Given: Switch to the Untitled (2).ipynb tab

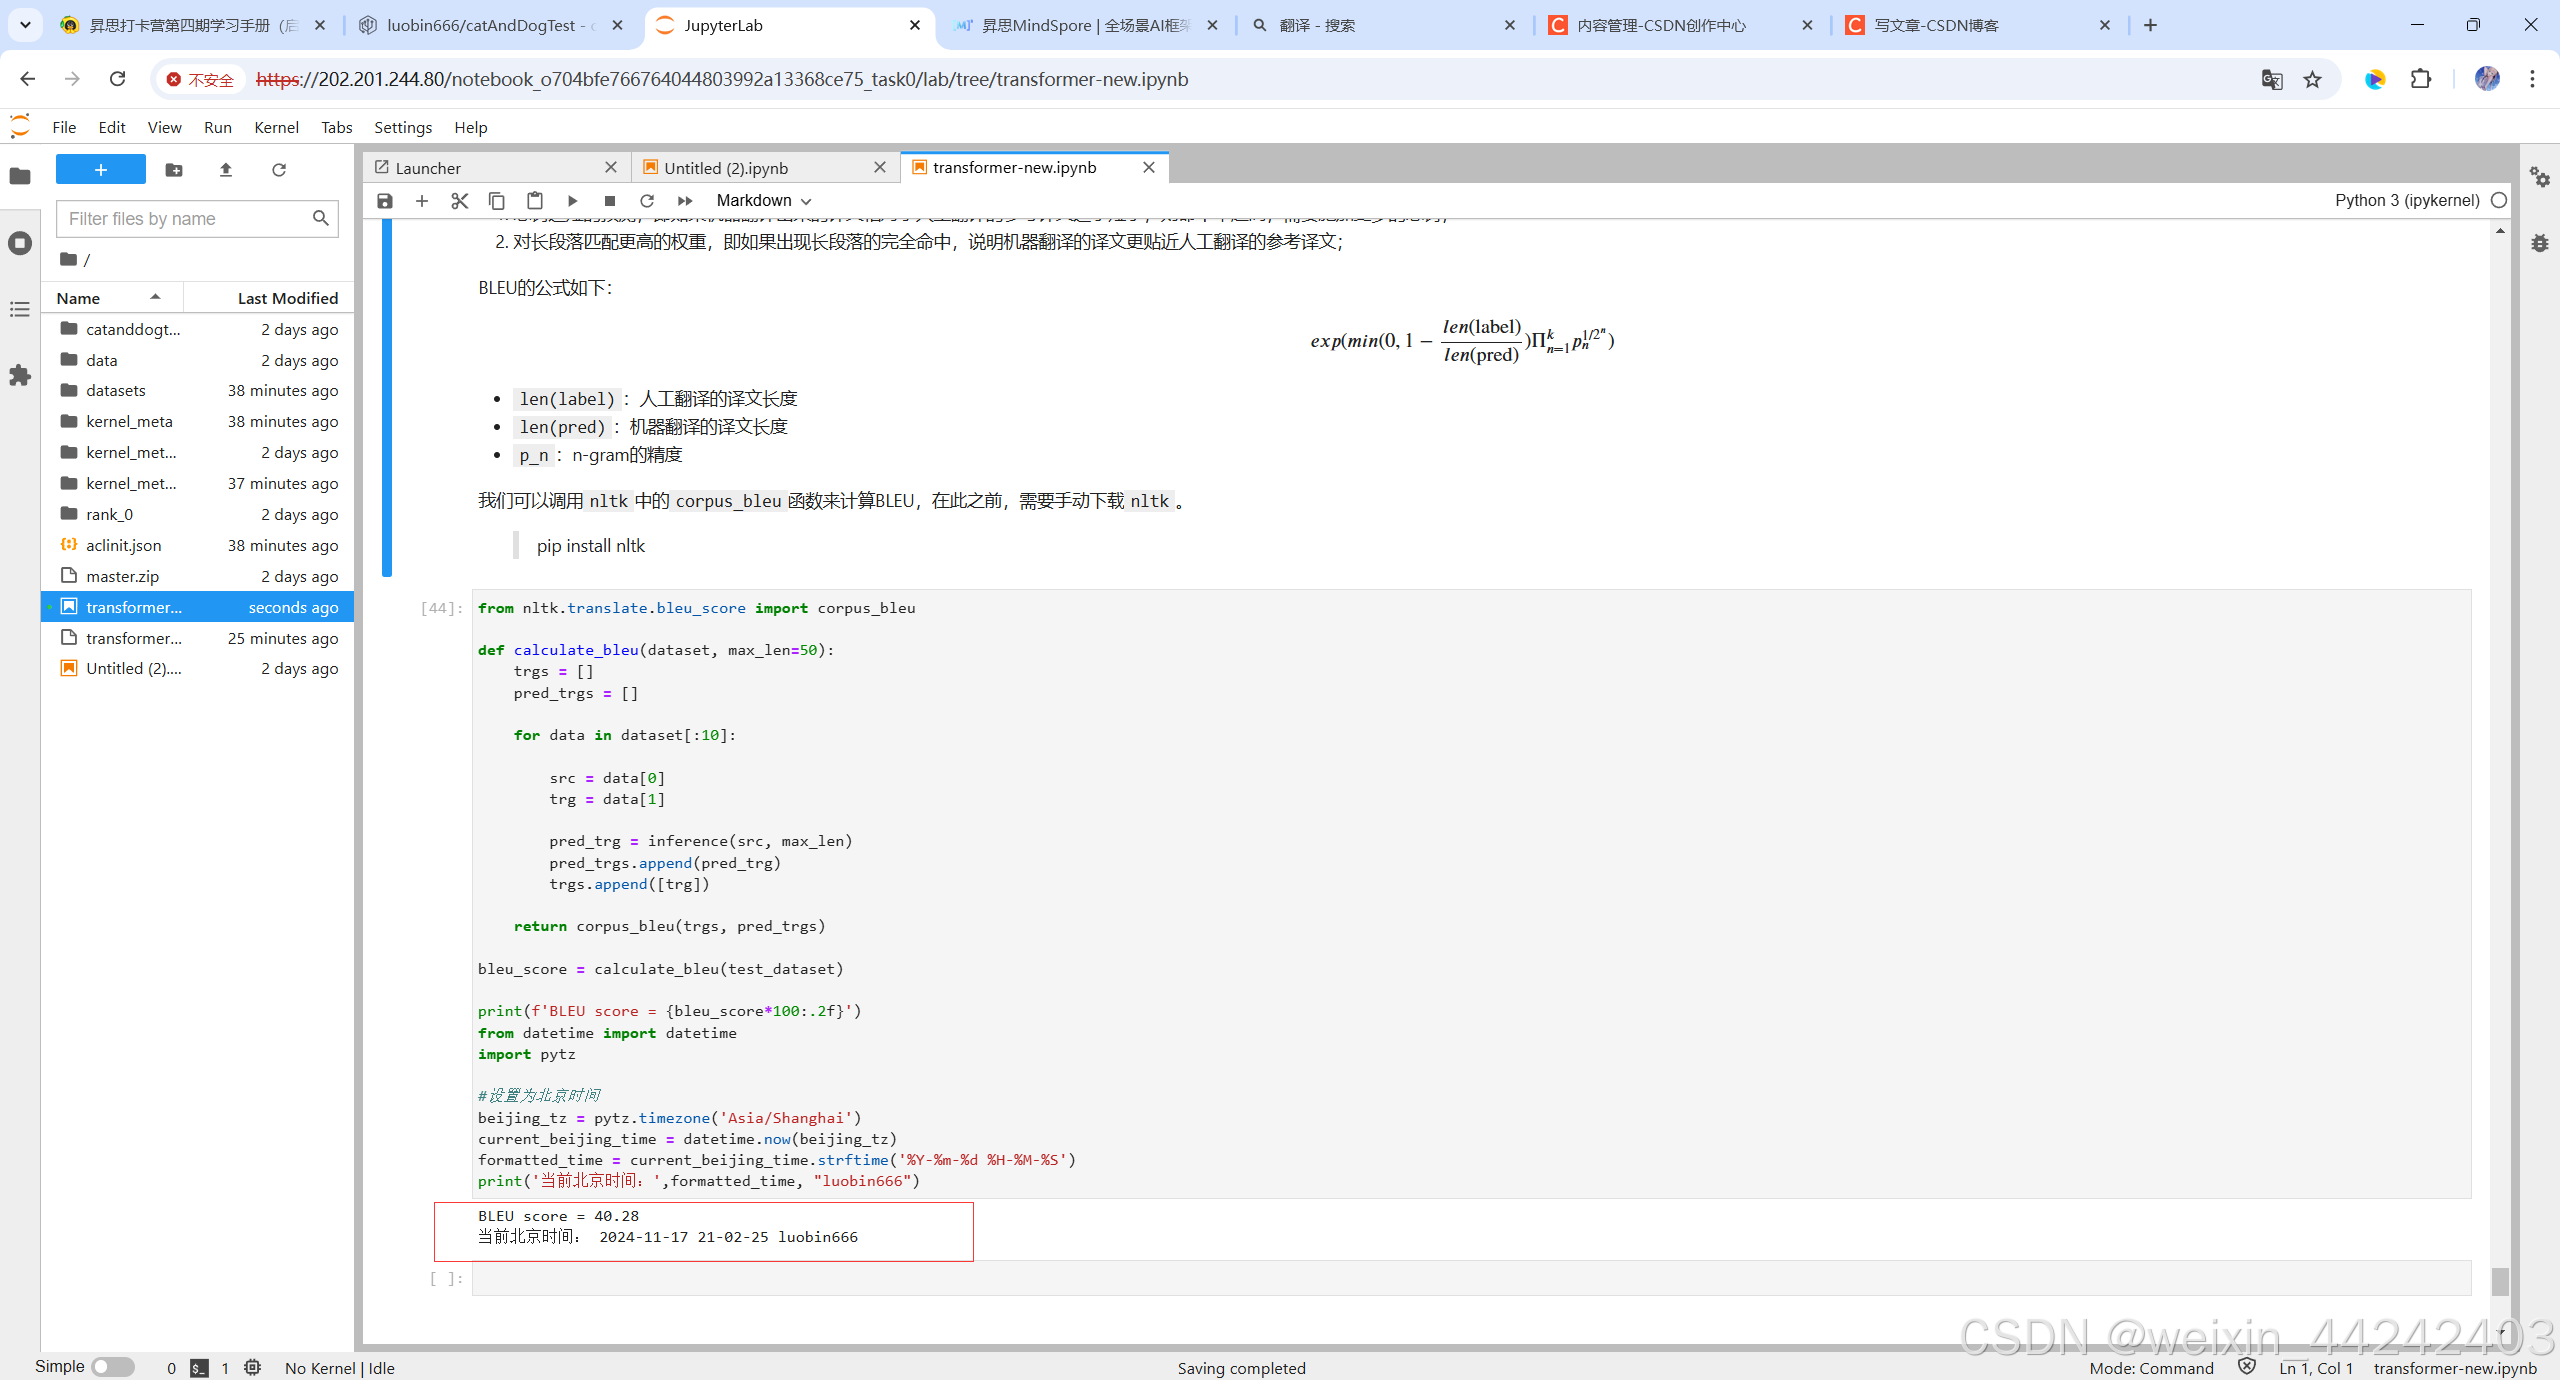Looking at the screenshot, I should pos(726,168).
